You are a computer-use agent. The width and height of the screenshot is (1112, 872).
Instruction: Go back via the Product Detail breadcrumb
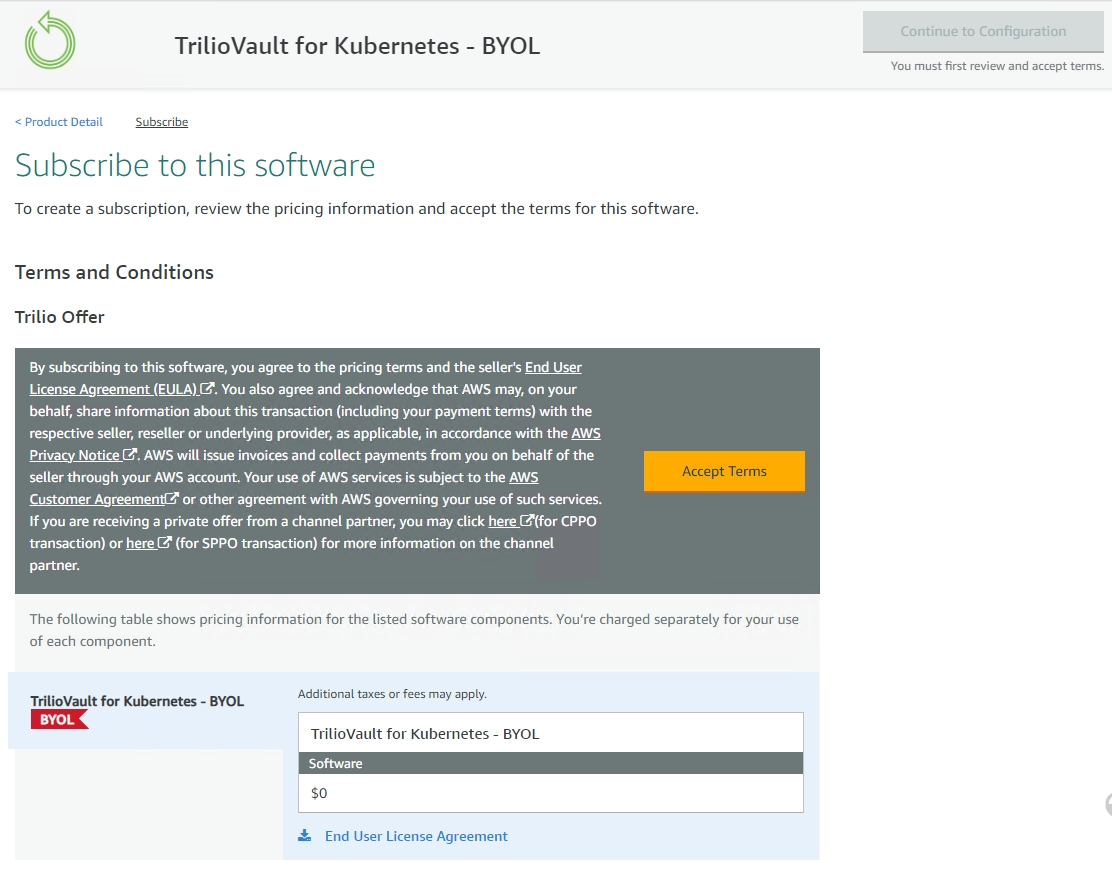(59, 122)
